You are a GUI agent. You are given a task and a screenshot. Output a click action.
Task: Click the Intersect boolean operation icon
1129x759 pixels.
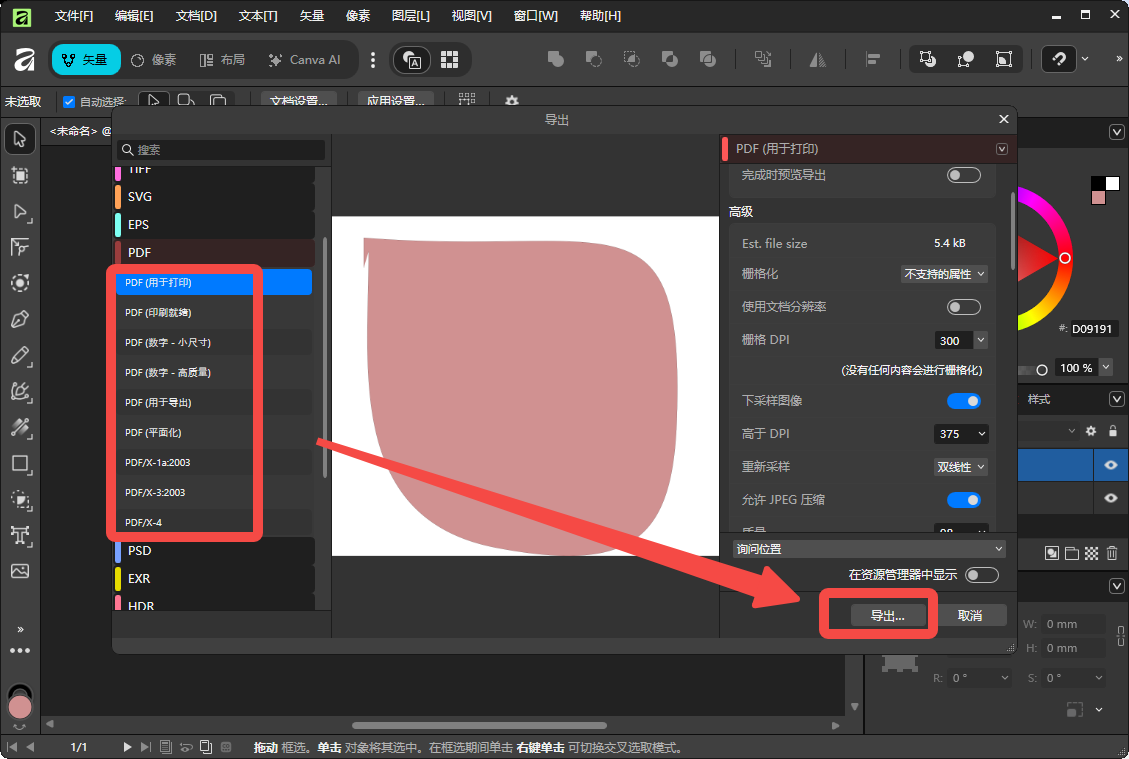pos(631,59)
